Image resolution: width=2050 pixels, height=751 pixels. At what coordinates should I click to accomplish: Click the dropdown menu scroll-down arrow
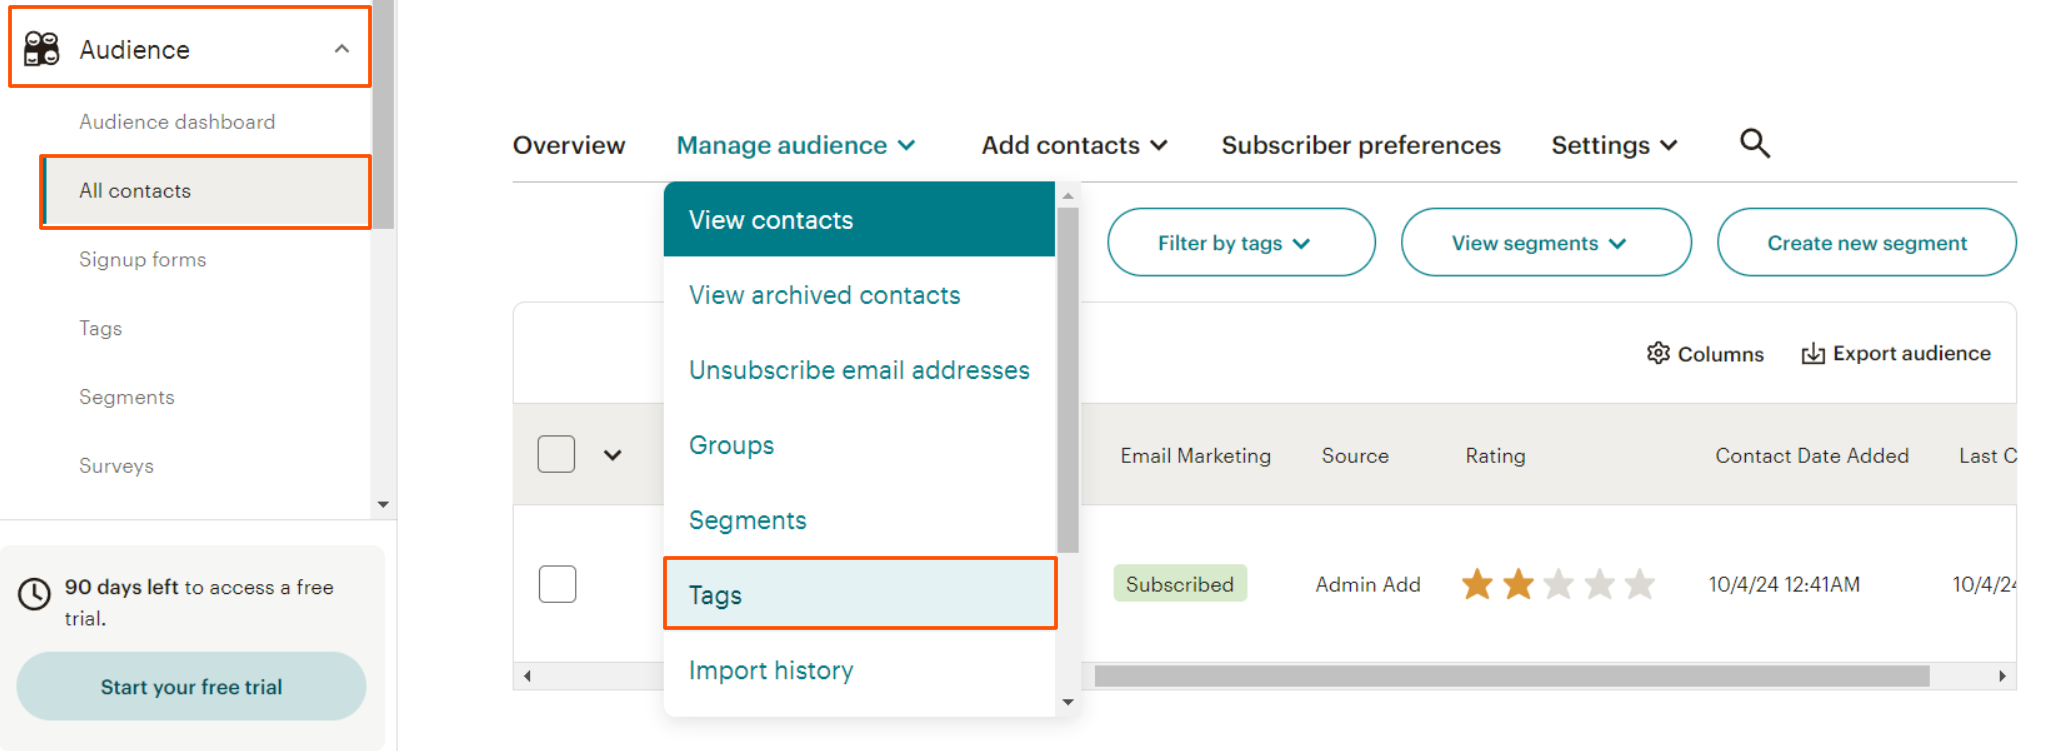pyautogui.click(x=1067, y=702)
